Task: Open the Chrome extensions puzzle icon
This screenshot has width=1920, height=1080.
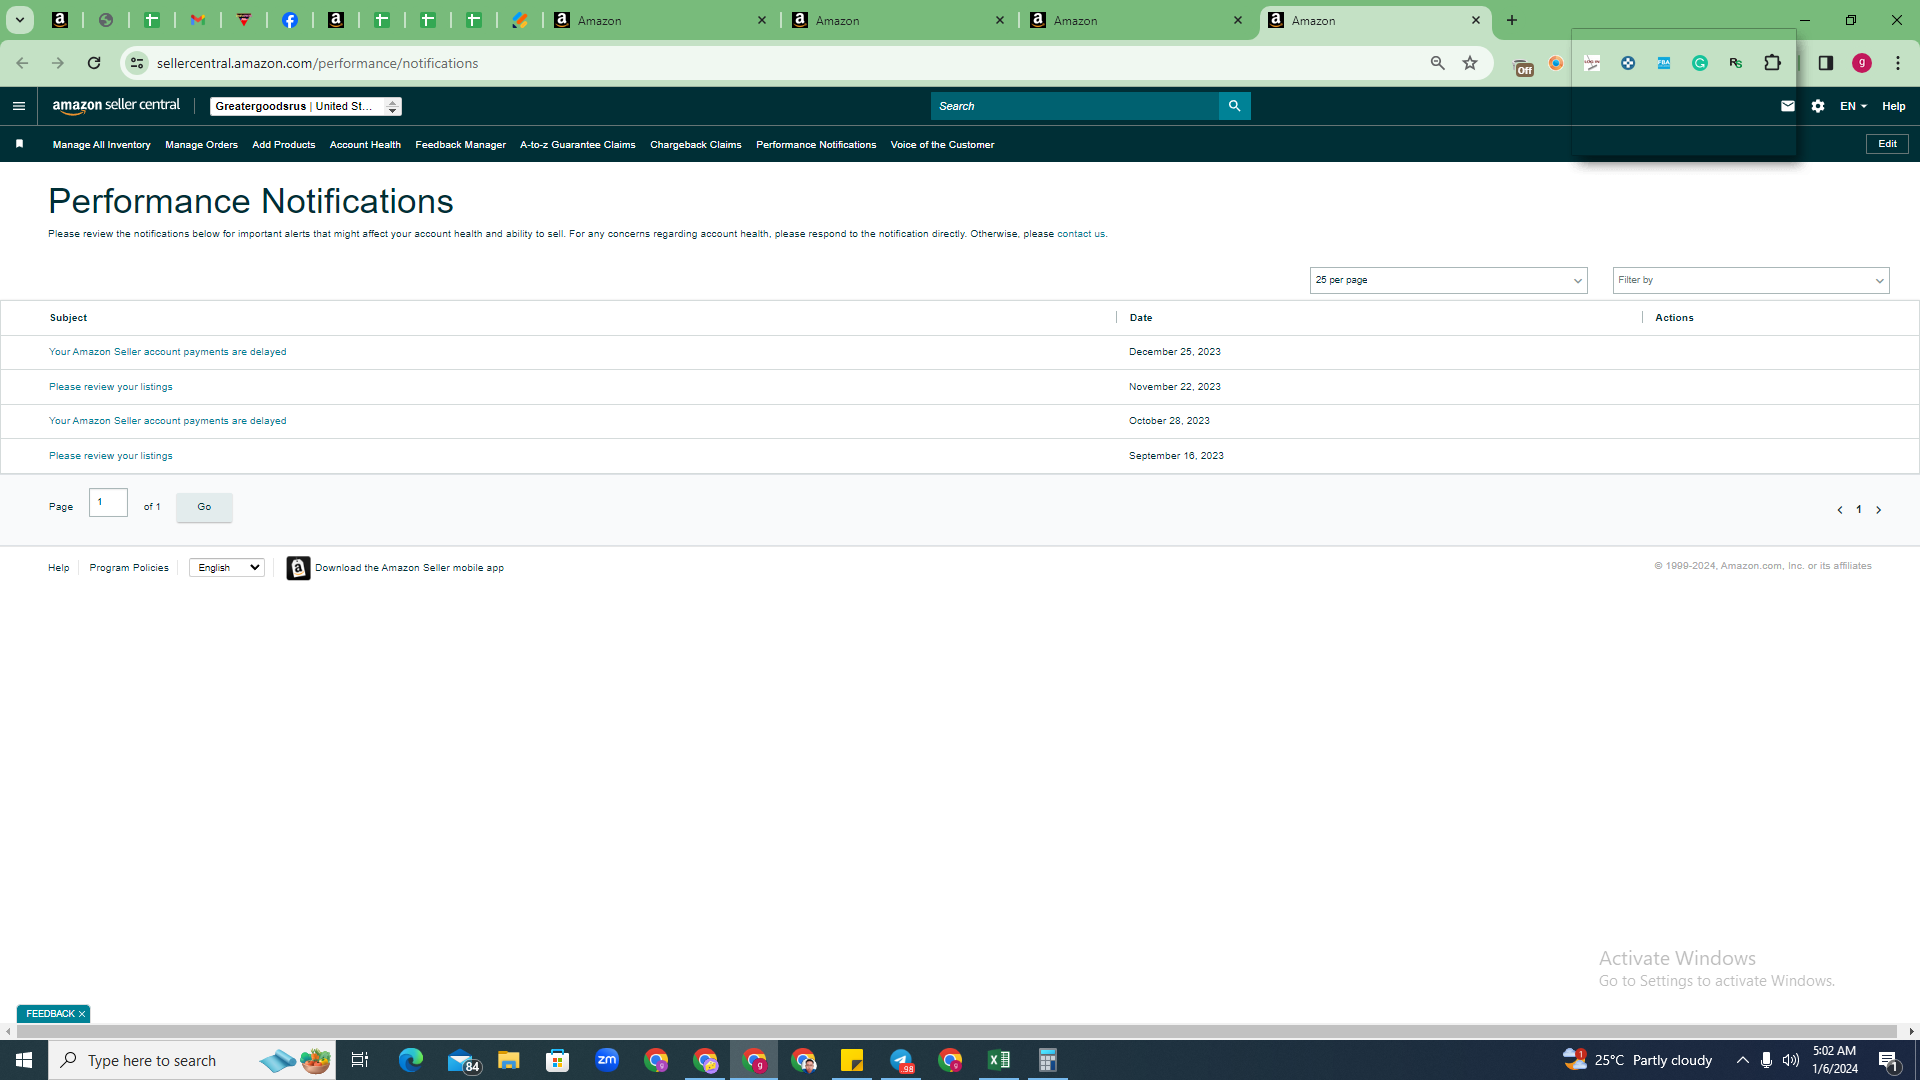Action: 1772,63
